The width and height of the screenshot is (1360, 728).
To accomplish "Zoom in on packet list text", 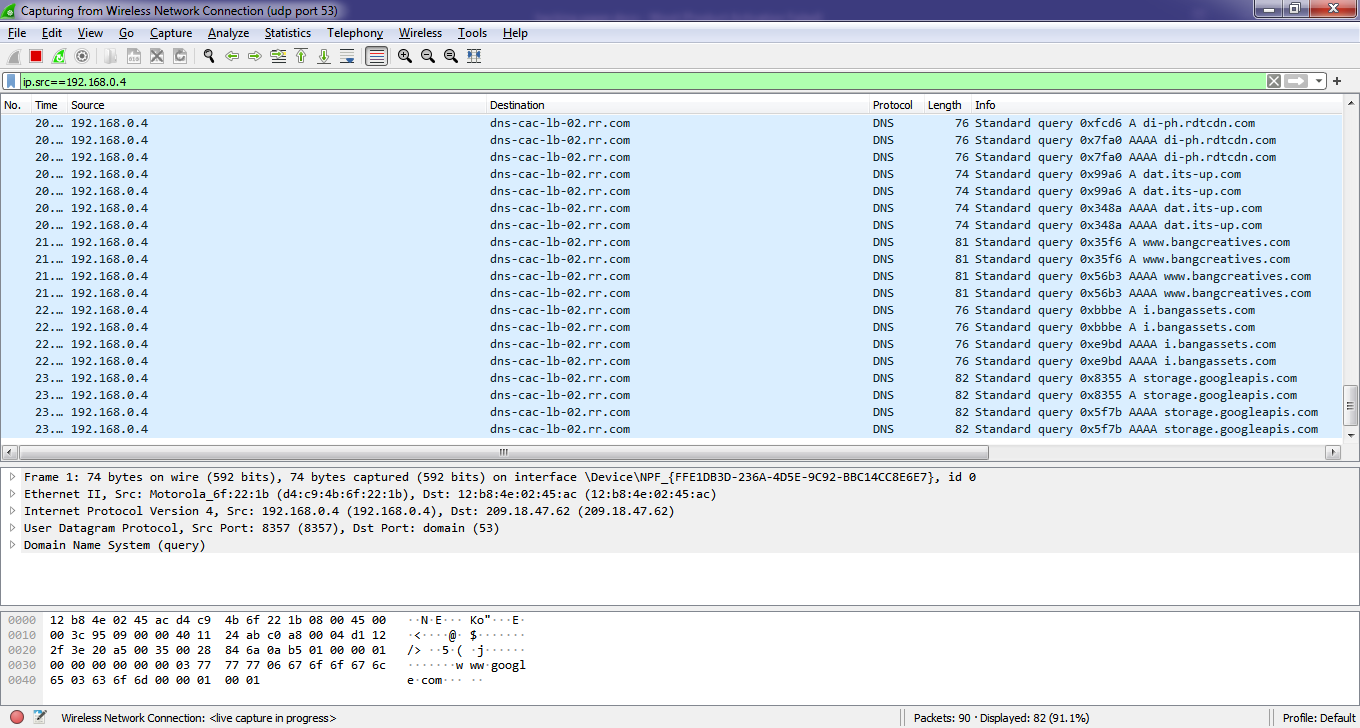I will (x=405, y=57).
